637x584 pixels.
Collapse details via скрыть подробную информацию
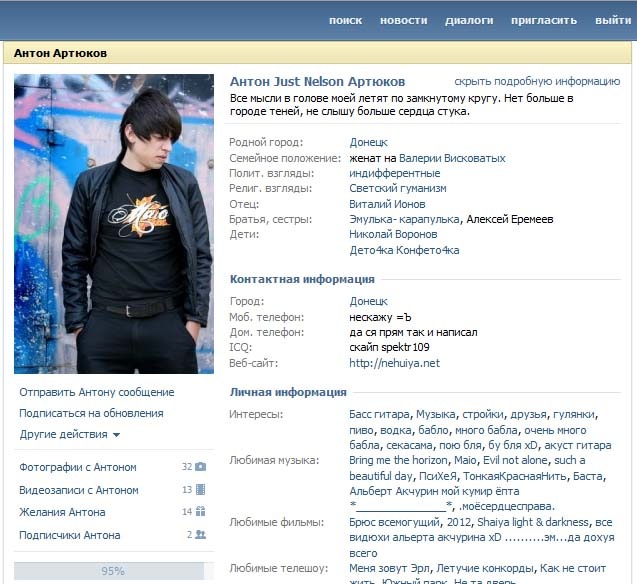tap(537, 82)
